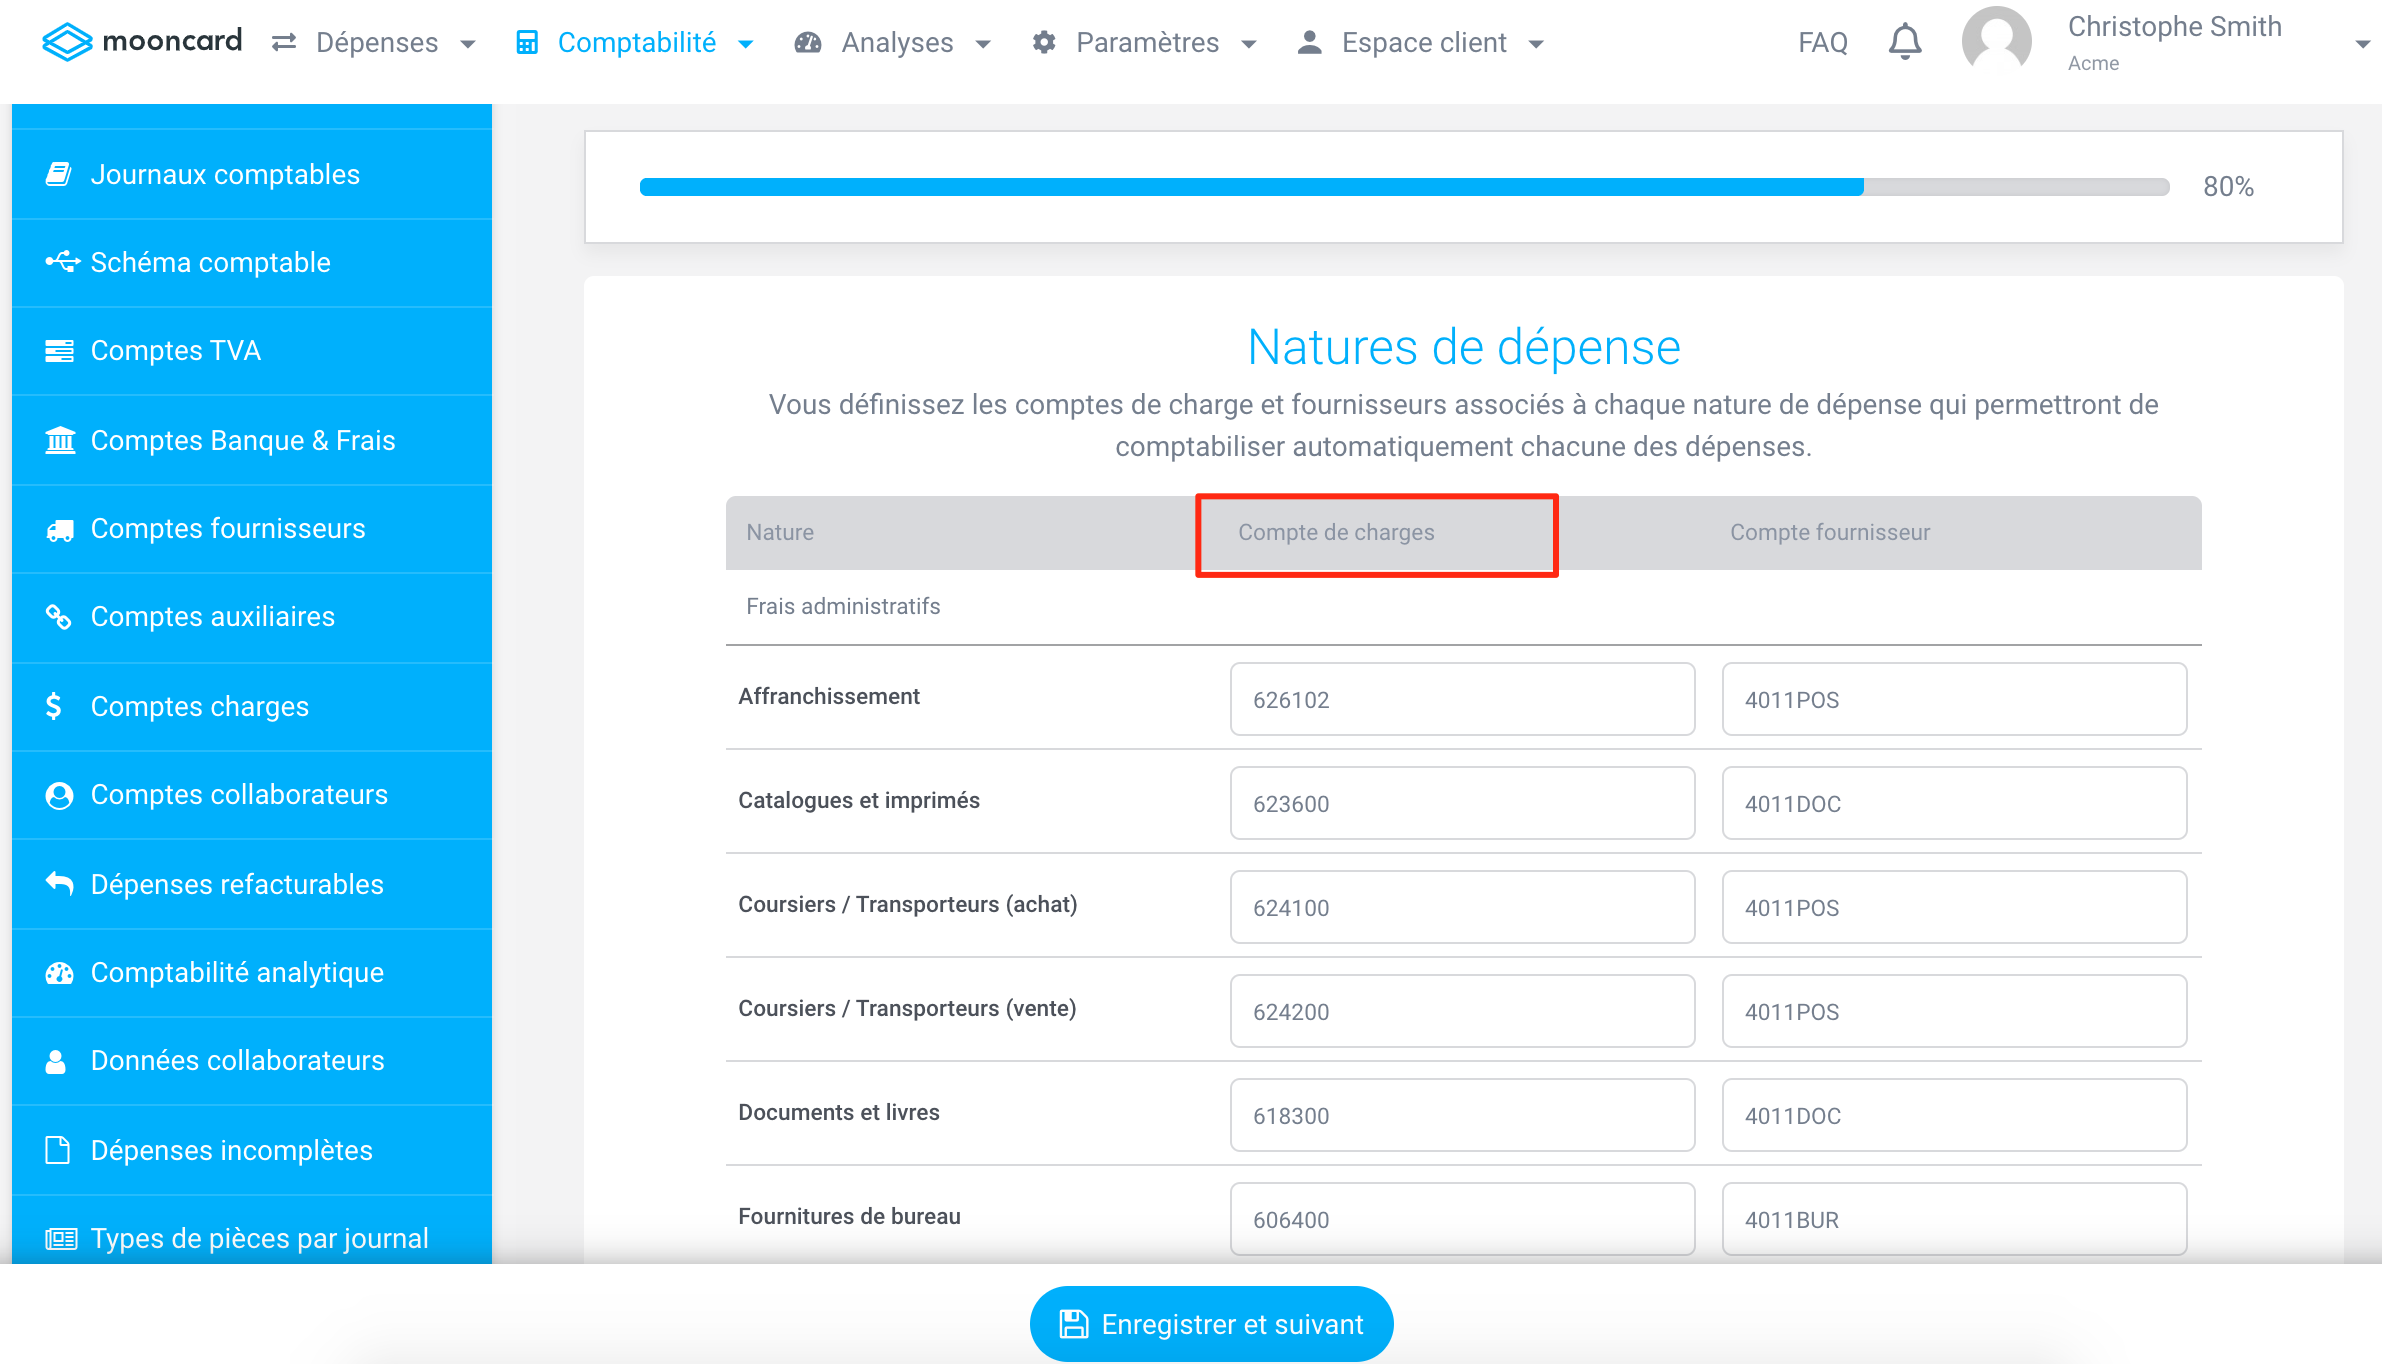Edit the Affranchissement charge account field 626102
This screenshot has height=1364, width=2382.
pos(1461,698)
